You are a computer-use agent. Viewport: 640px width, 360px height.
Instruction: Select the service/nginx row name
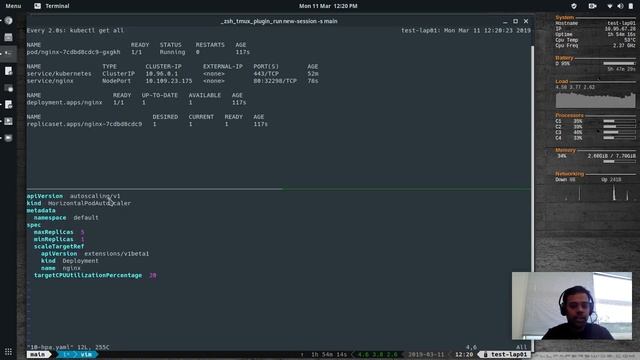[x=50, y=81]
